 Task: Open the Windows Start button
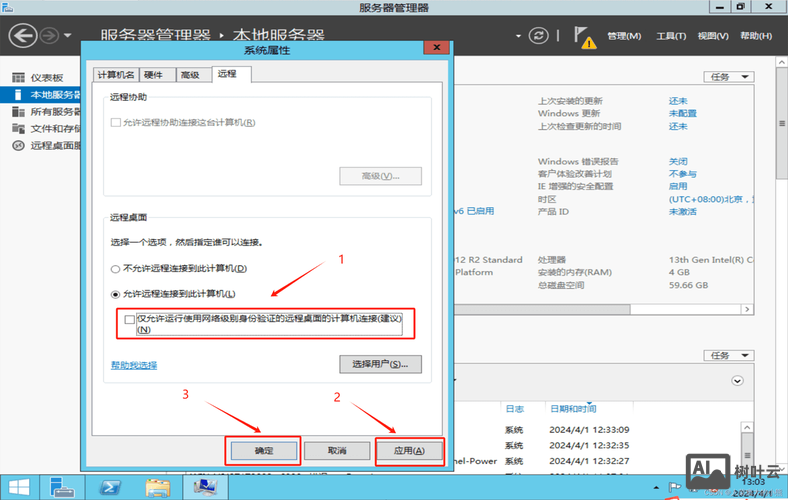point(18,487)
